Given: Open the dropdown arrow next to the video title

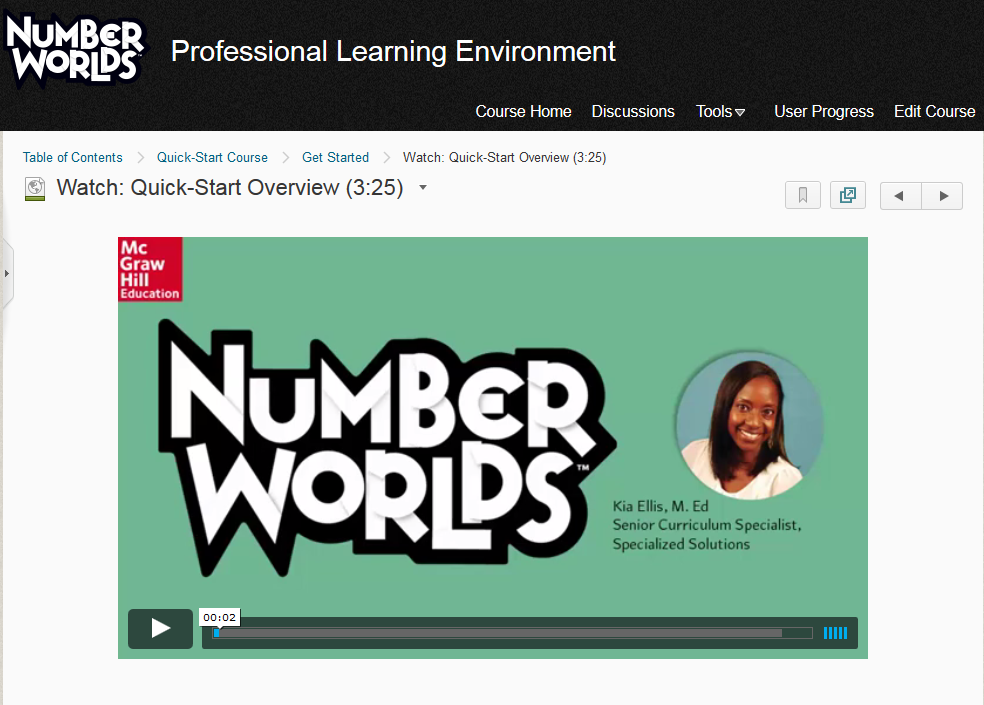Looking at the screenshot, I should 423,188.
